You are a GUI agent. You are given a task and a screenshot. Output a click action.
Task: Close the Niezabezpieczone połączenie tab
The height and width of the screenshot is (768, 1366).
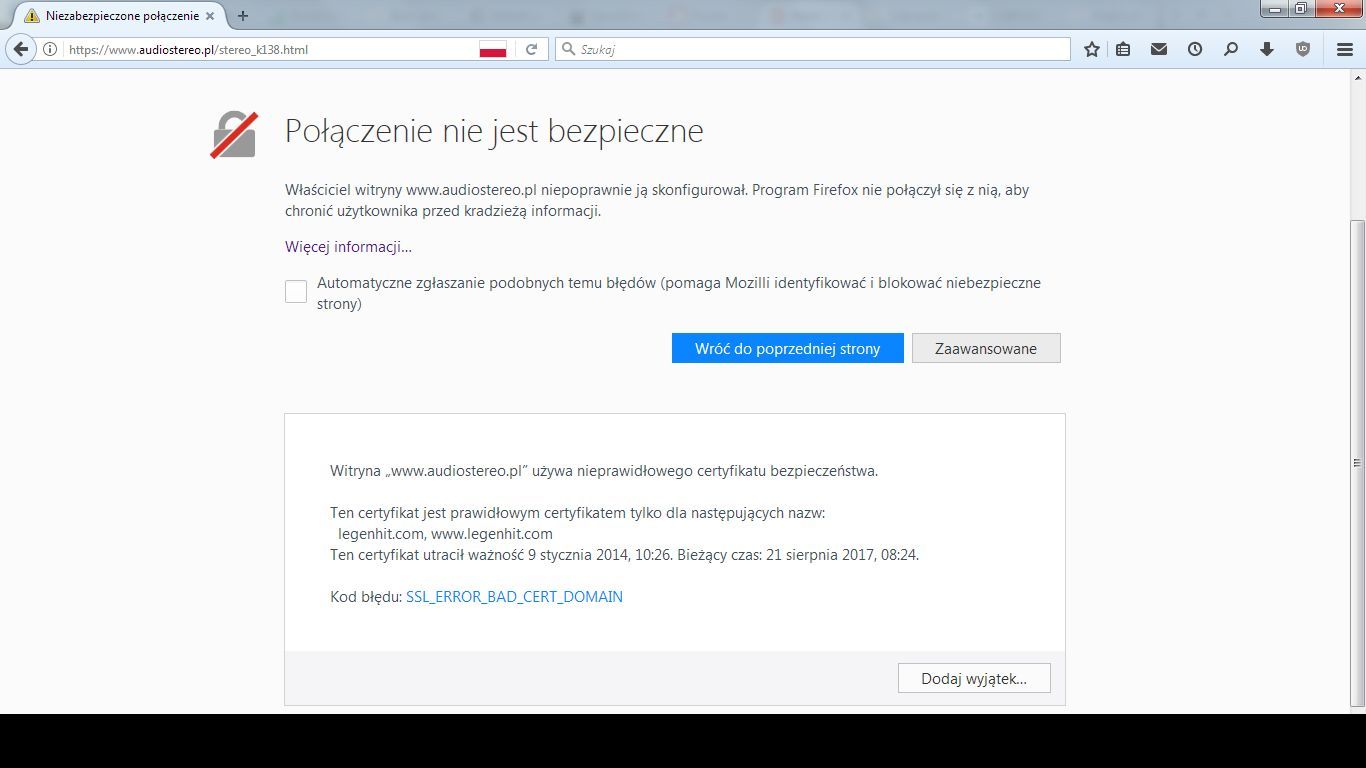pos(209,16)
